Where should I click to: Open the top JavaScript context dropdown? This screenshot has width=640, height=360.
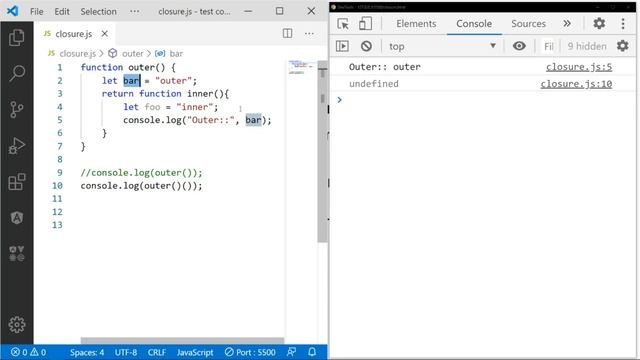[442, 46]
